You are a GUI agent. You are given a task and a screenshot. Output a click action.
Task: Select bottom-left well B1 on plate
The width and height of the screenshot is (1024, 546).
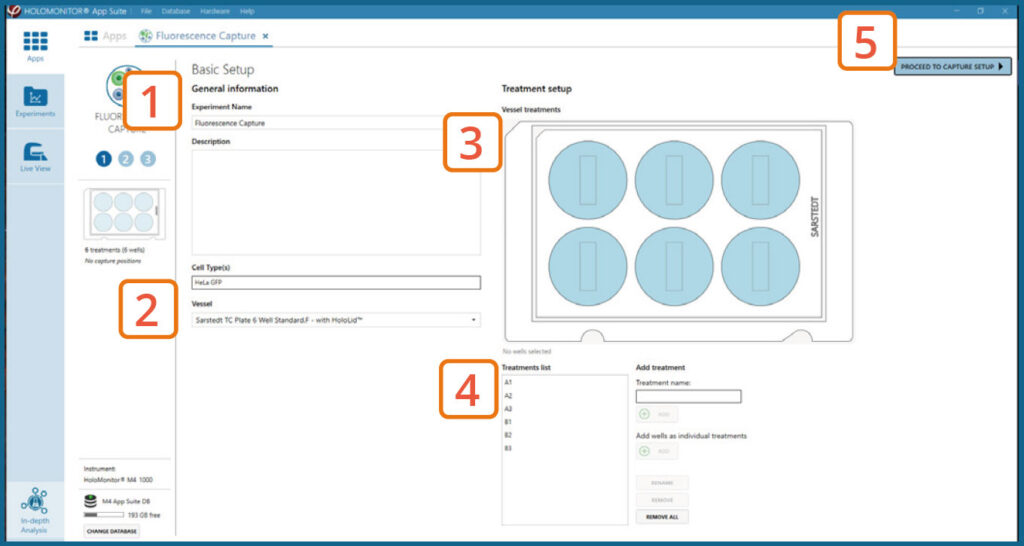pos(588,266)
